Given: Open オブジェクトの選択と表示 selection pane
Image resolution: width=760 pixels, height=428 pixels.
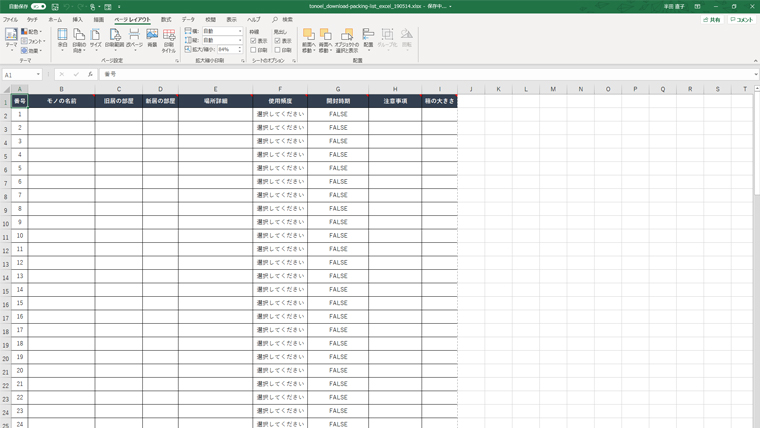Looking at the screenshot, I should point(347,40).
